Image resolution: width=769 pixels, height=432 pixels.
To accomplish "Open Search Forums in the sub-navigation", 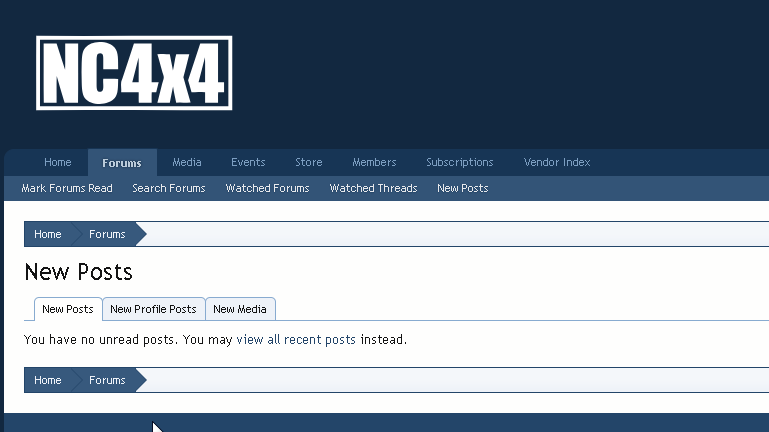I will tap(168, 188).
